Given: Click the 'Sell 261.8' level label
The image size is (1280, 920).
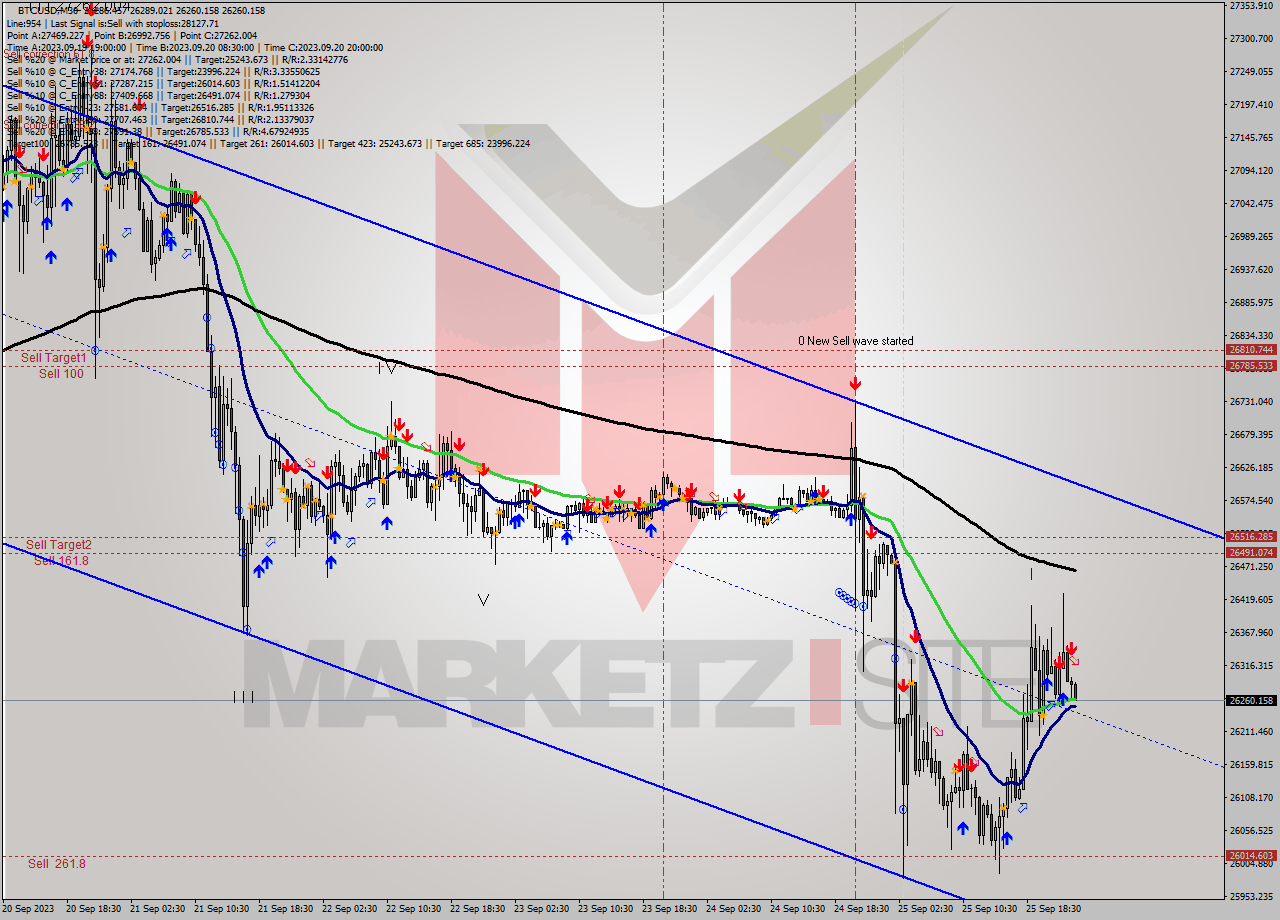Looking at the screenshot, I should [57, 863].
